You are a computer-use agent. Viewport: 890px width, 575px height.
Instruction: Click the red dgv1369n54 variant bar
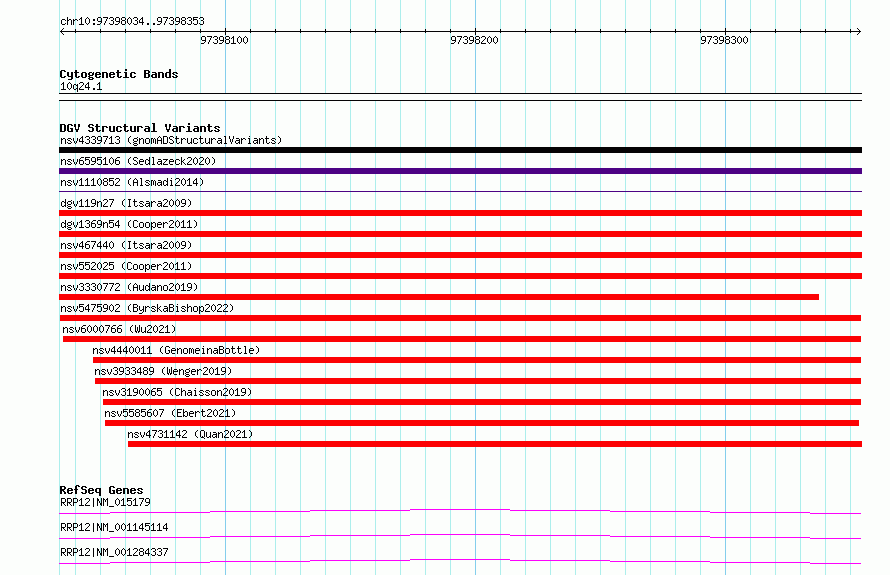[460, 234]
